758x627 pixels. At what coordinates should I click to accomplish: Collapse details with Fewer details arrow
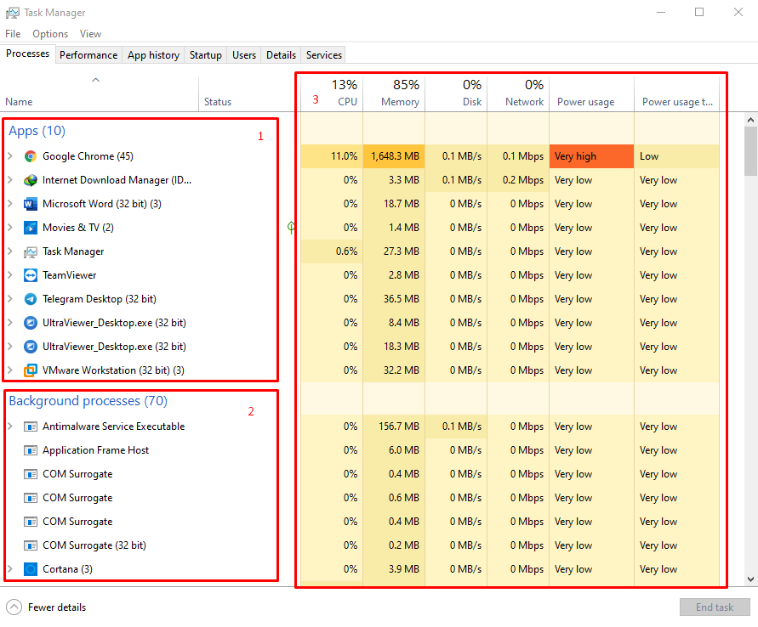[14, 607]
